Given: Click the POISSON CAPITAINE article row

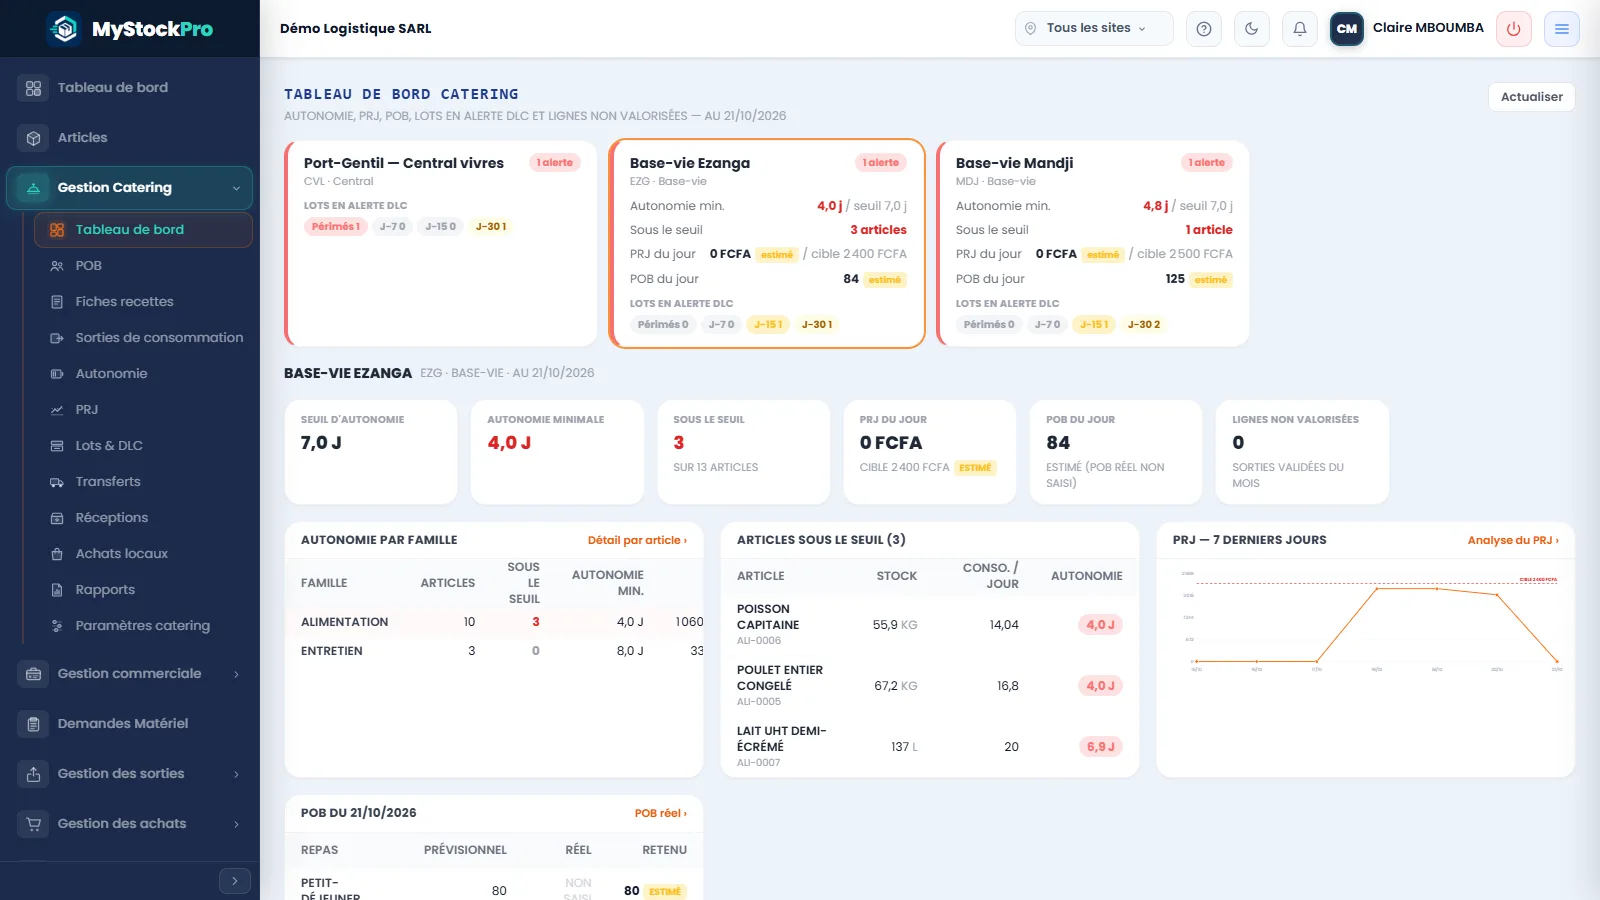Looking at the screenshot, I should [x=930, y=625].
